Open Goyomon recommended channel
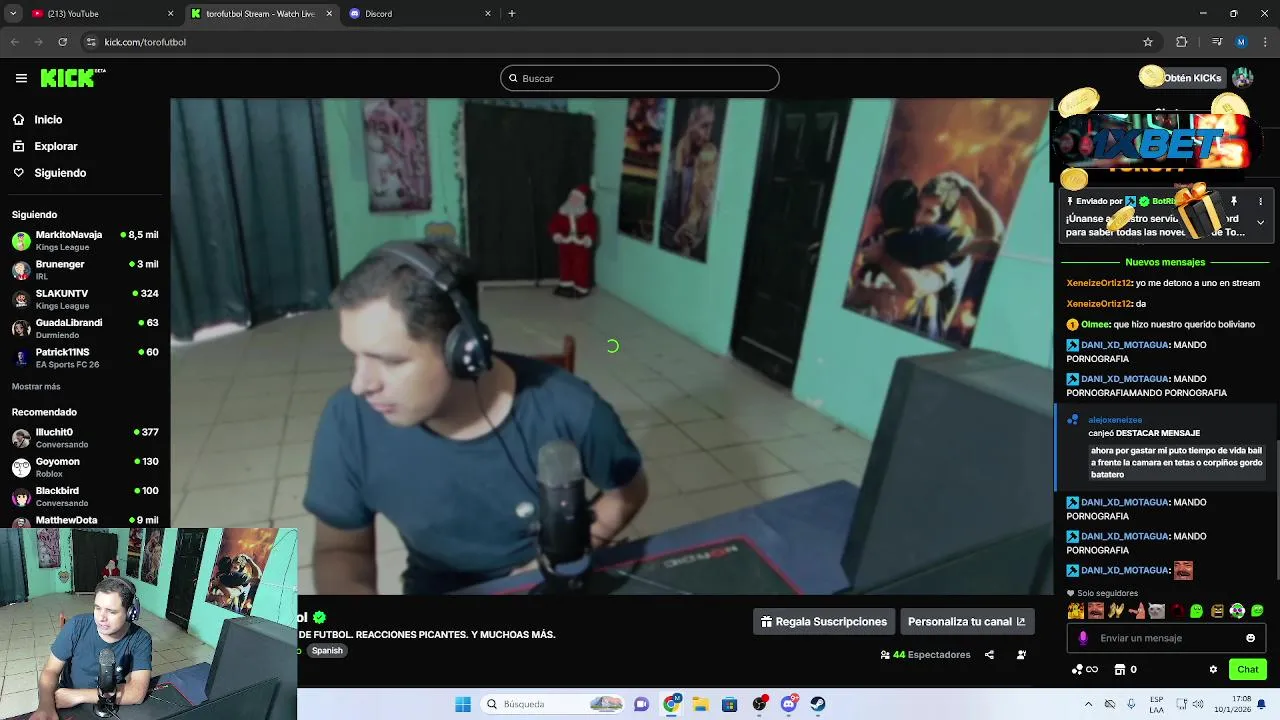 pyautogui.click(x=85, y=467)
